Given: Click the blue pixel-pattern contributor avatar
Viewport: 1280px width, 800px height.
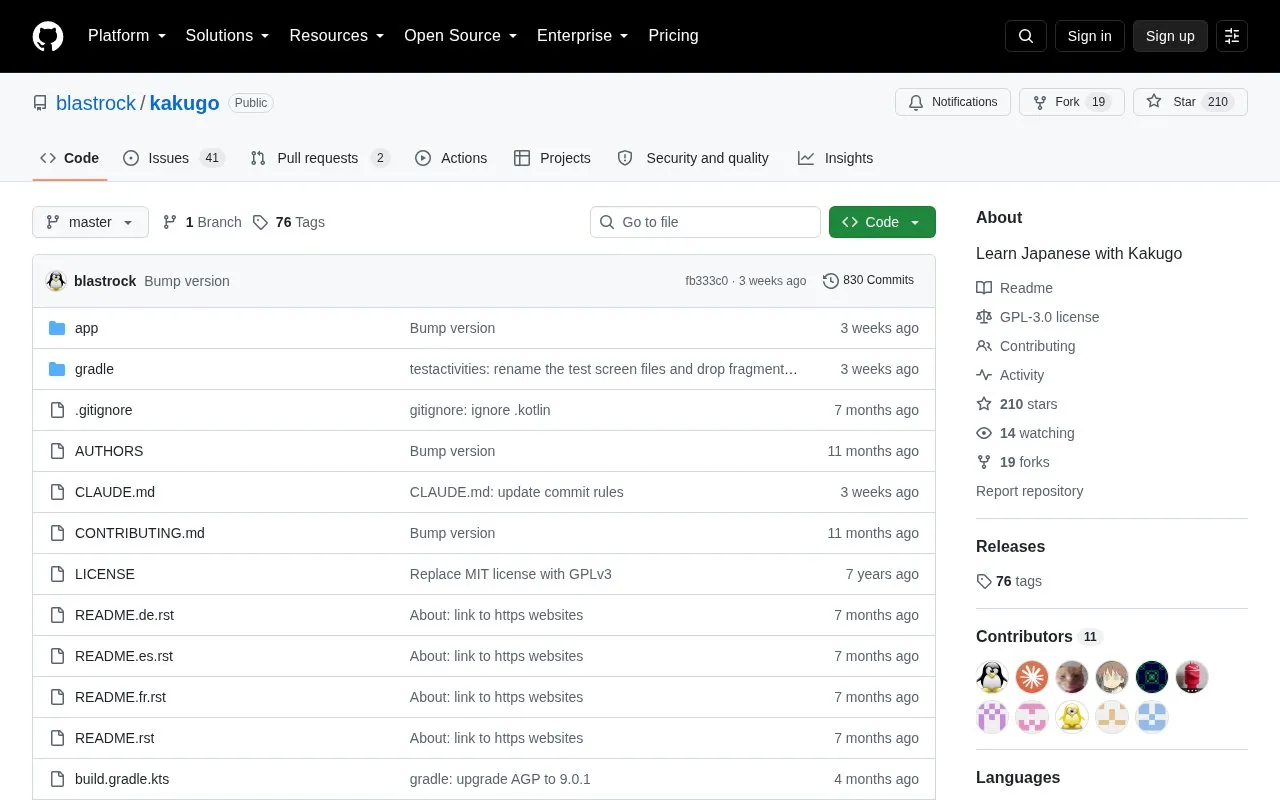Looking at the screenshot, I should click(x=1152, y=717).
